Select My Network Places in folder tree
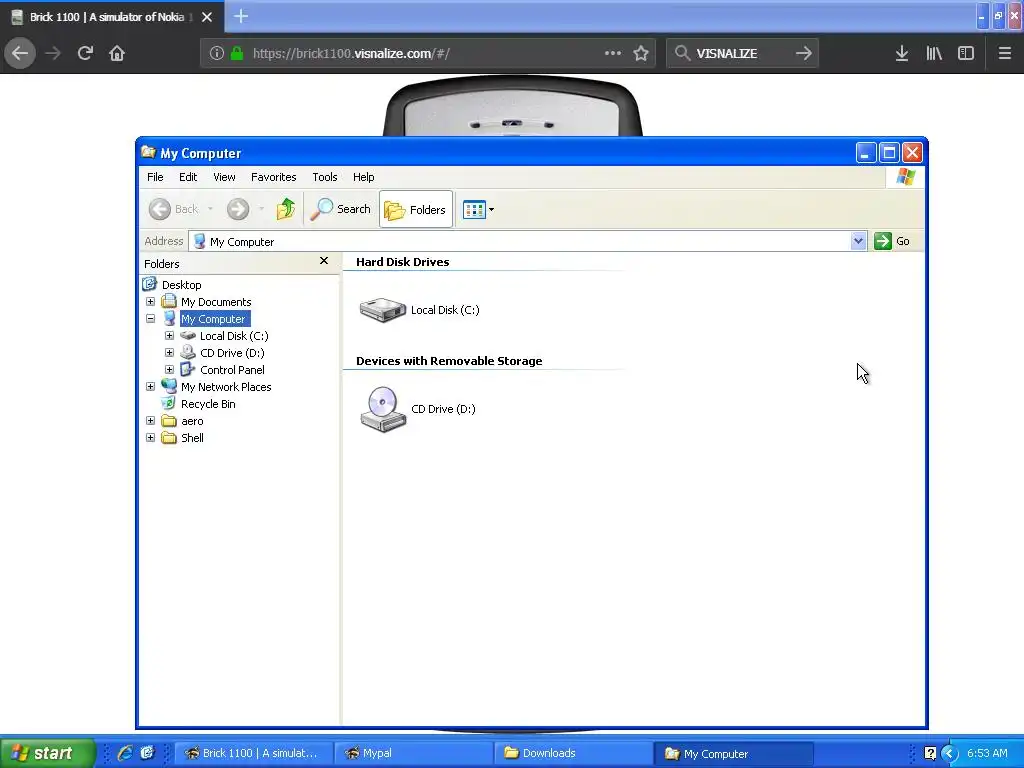The height and width of the screenshot is (768, 1024). [x=226, y=387]
